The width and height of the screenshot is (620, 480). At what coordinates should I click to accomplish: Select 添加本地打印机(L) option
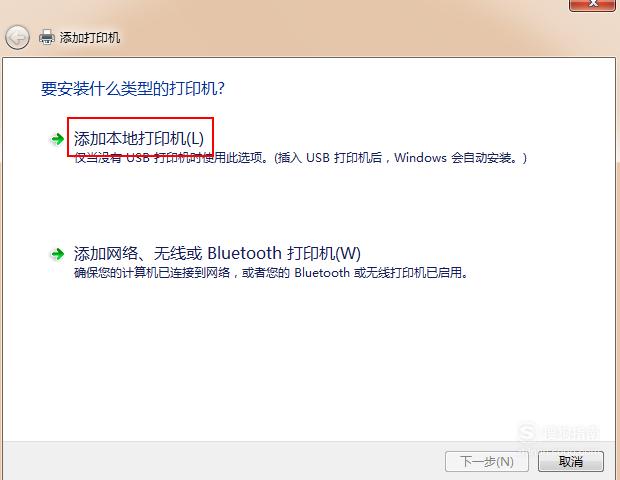139,139
